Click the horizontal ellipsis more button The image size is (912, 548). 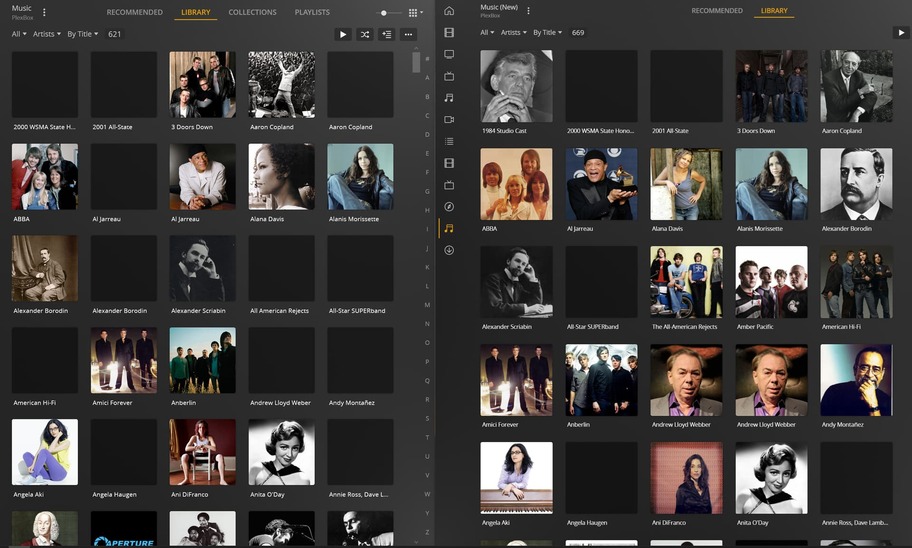click(x=408, y=34)
